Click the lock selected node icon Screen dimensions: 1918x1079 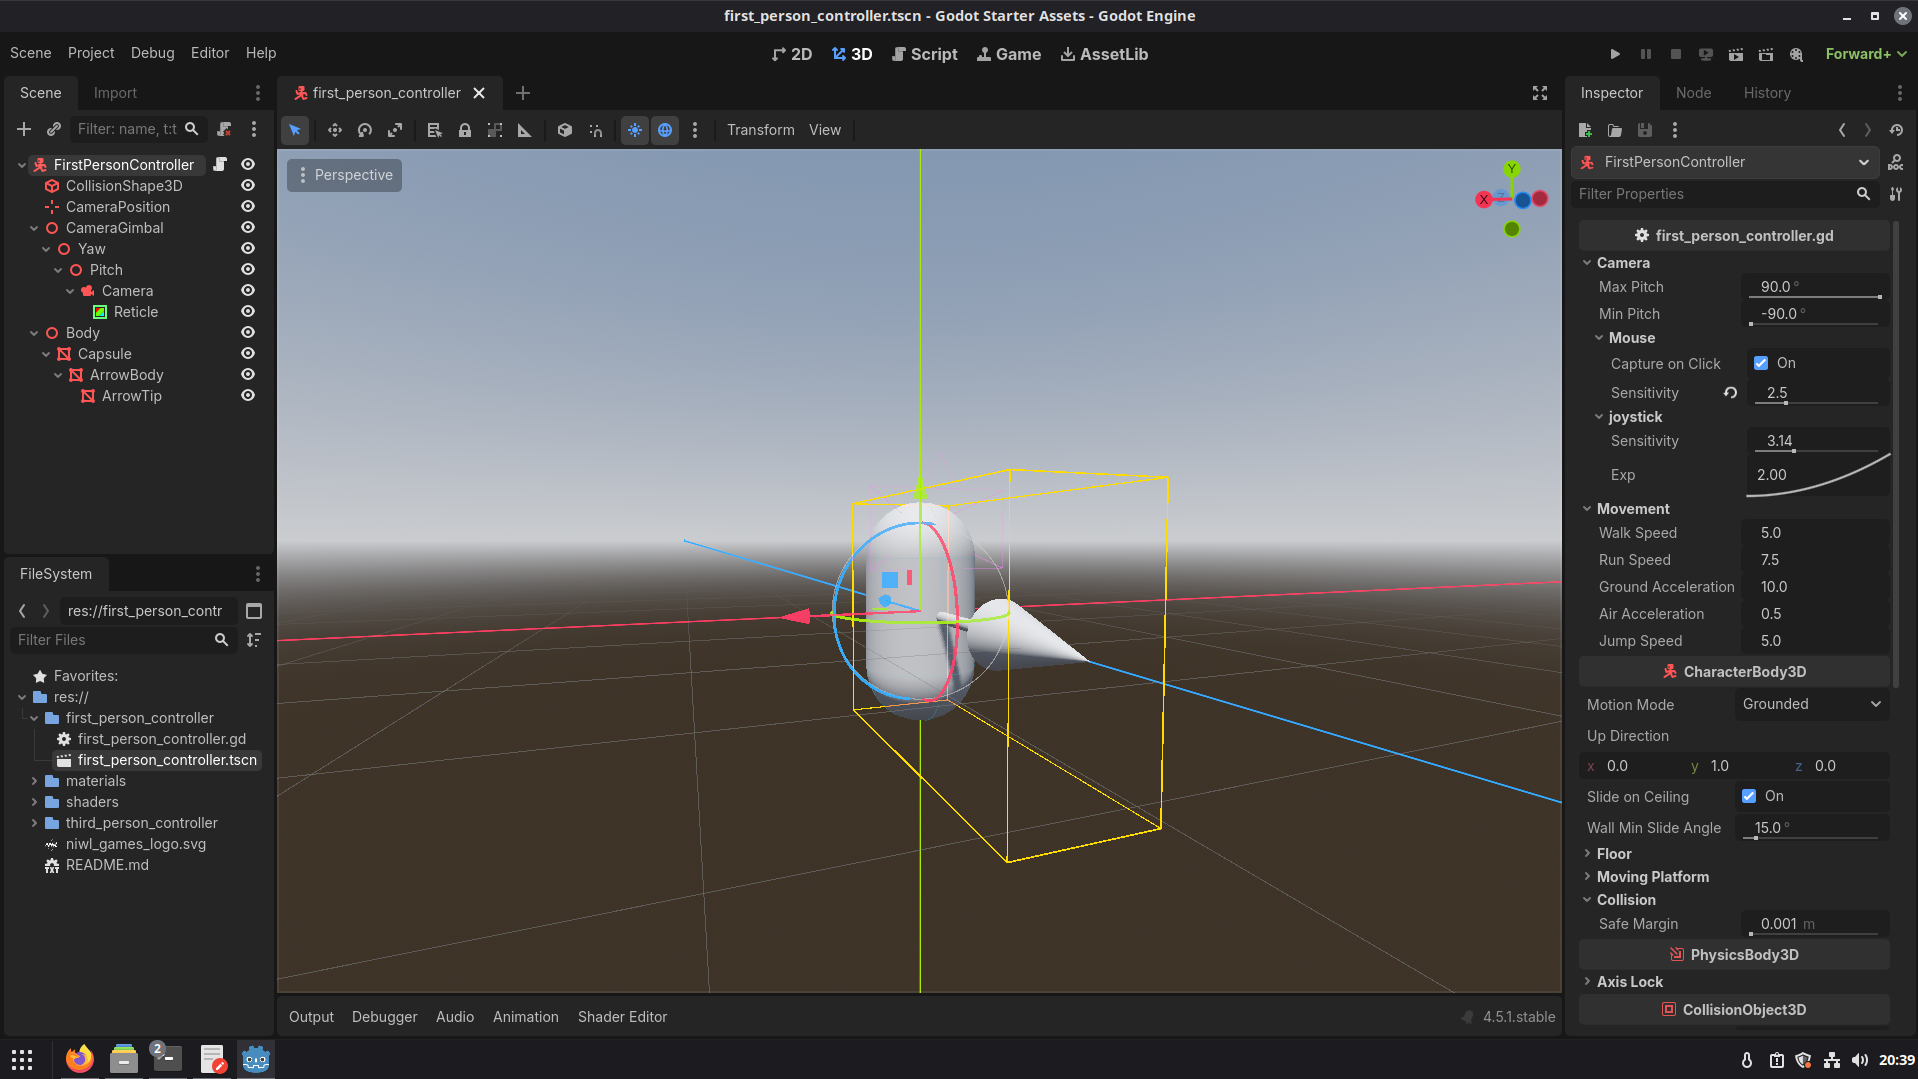click(x=465, y=130)
